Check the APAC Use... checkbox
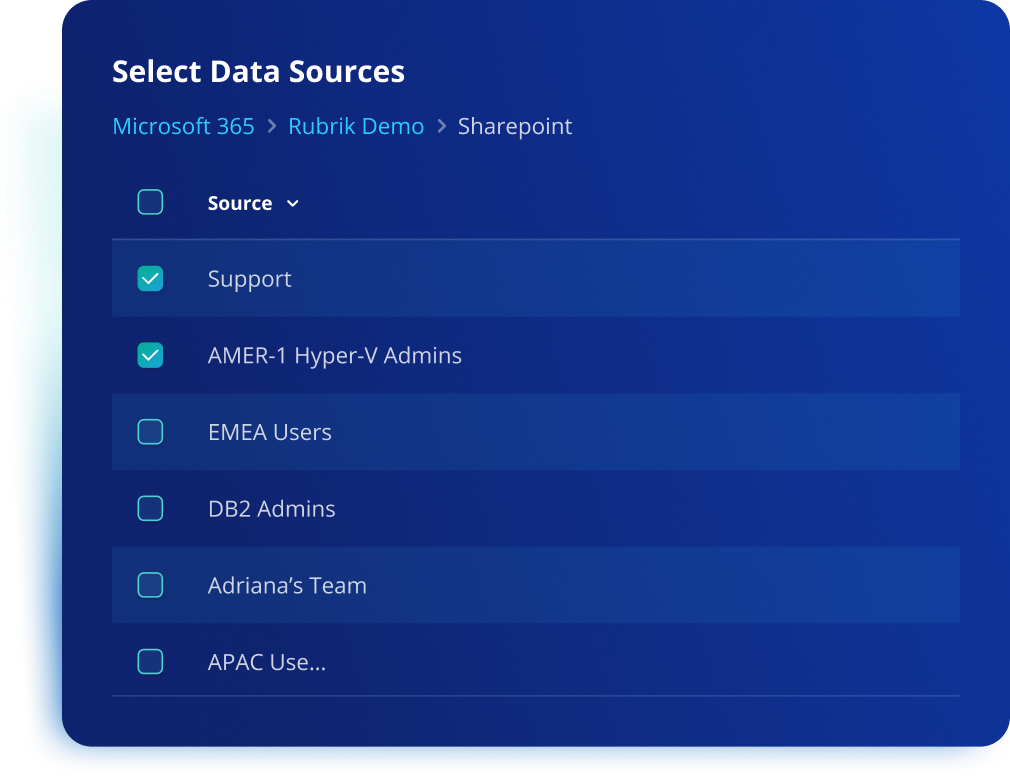The image size is (1010, 776). [x=150, y=662]
